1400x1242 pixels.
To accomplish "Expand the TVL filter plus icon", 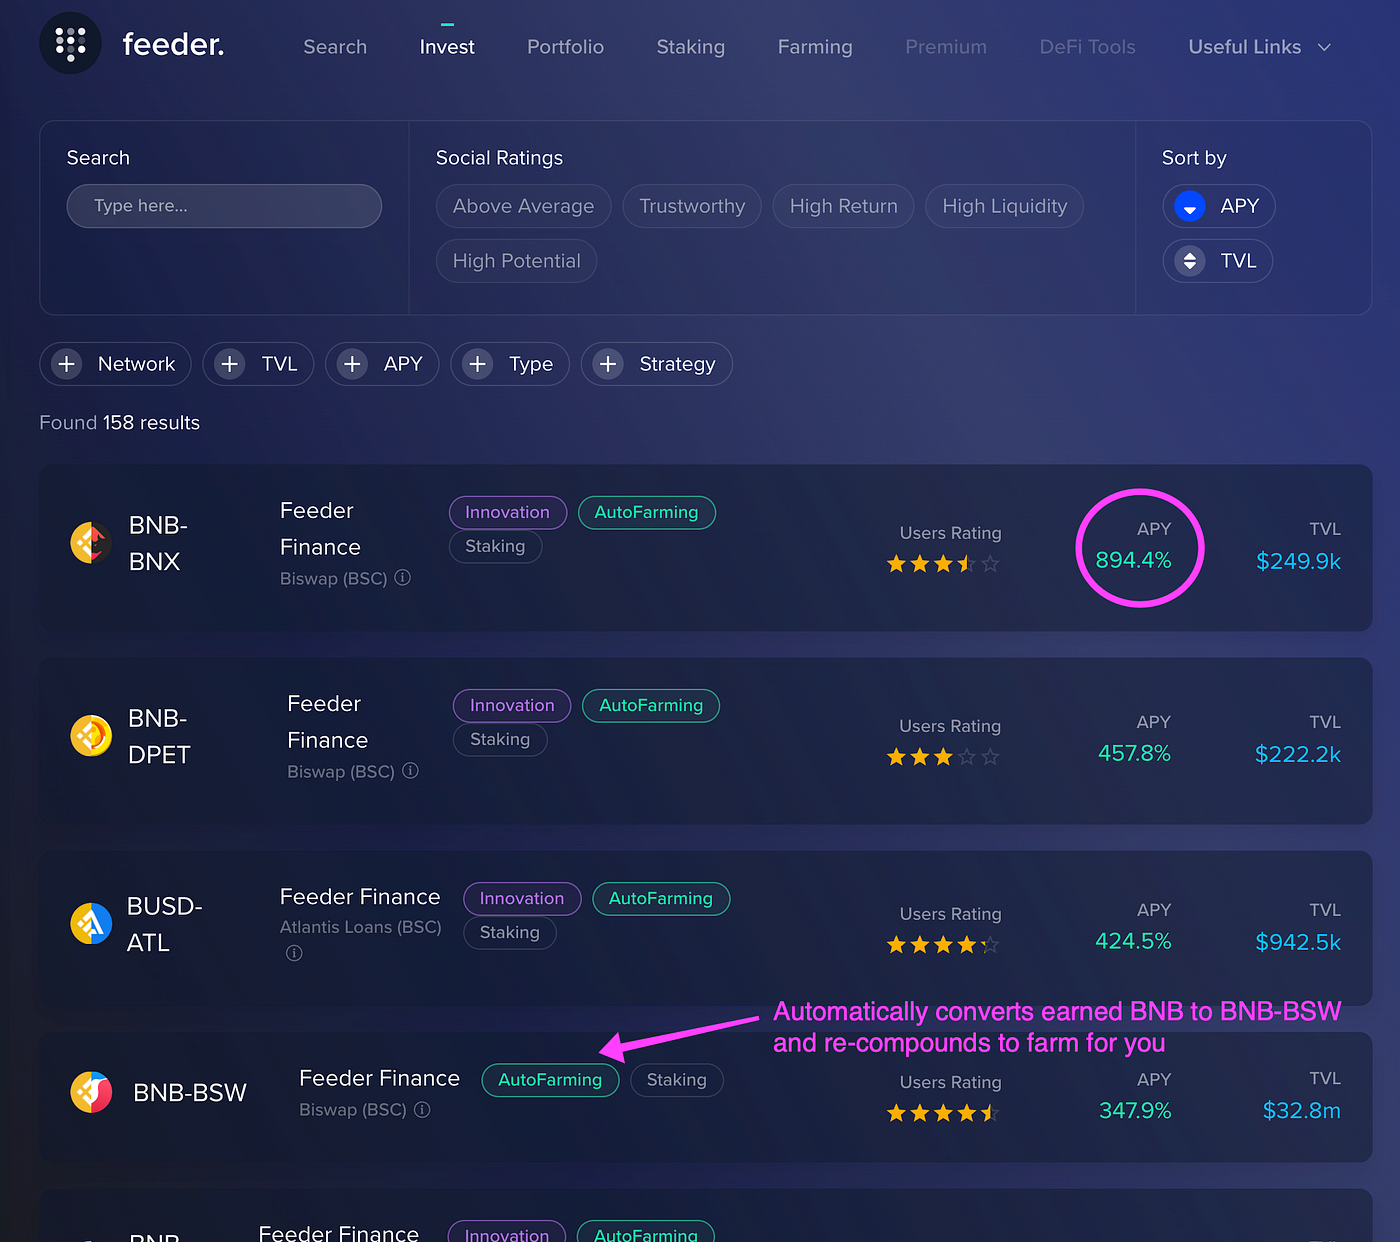I will 230,364.
